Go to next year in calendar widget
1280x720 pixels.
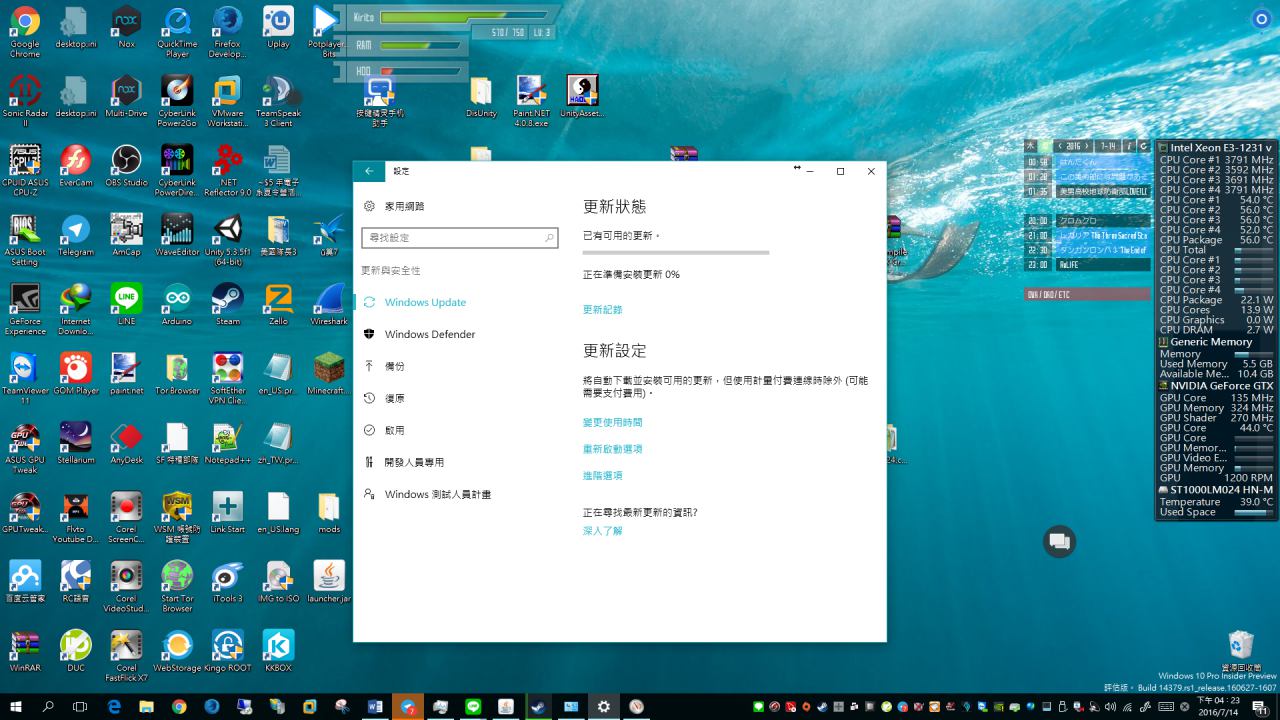click(x=1088, y=146)
